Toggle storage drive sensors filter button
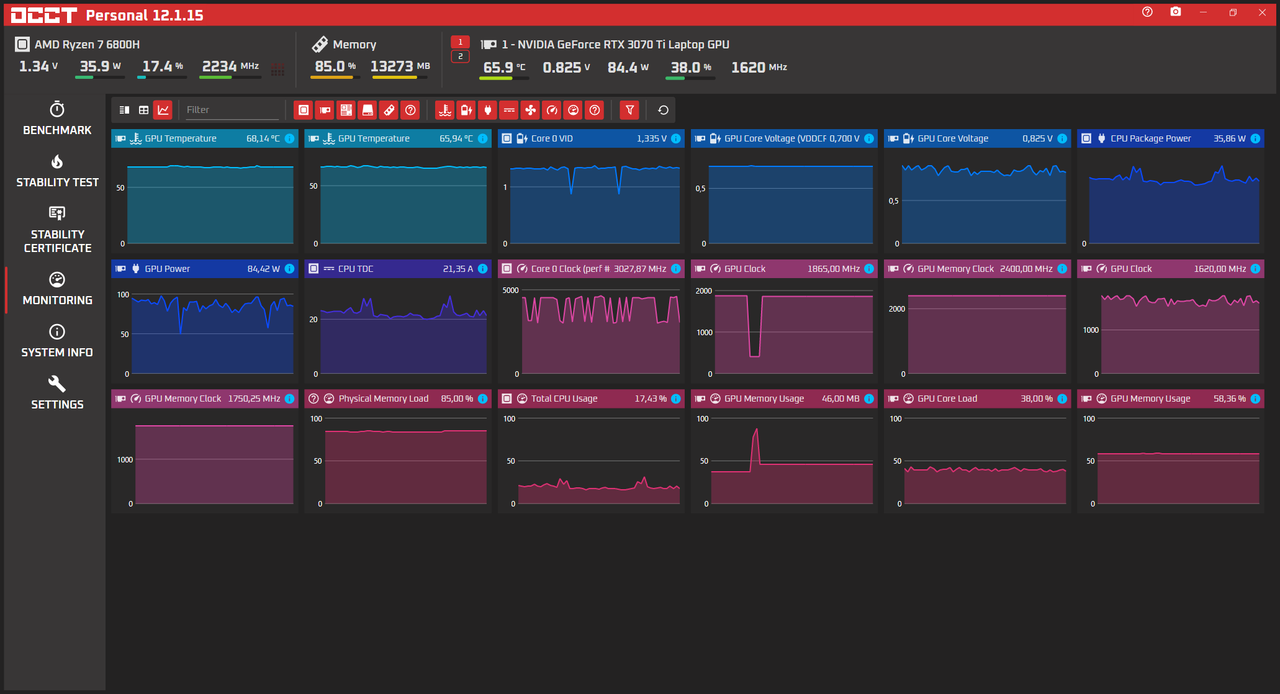 [x=368, y=110]
